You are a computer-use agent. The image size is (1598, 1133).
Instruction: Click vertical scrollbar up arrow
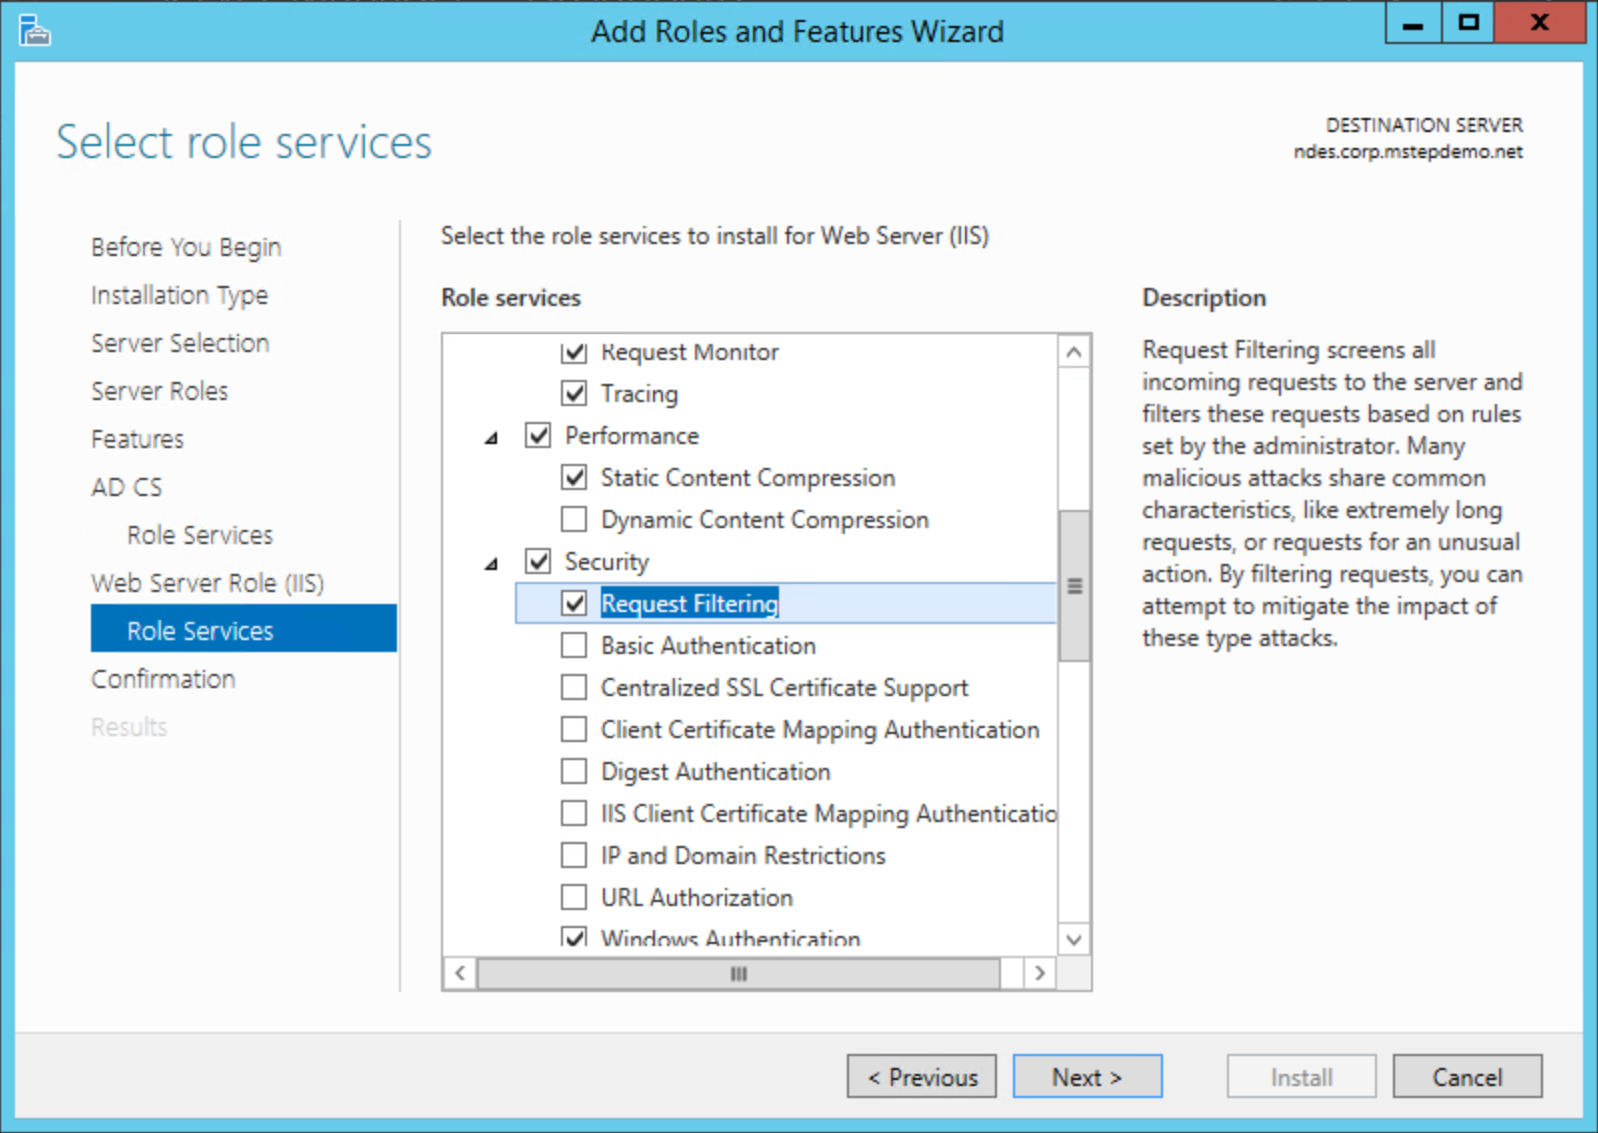tap(1074, 352)
